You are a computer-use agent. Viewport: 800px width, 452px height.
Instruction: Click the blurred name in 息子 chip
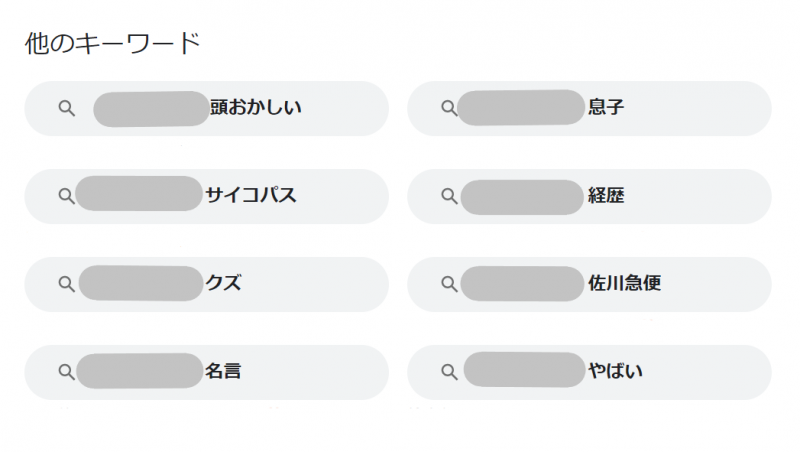521,108
